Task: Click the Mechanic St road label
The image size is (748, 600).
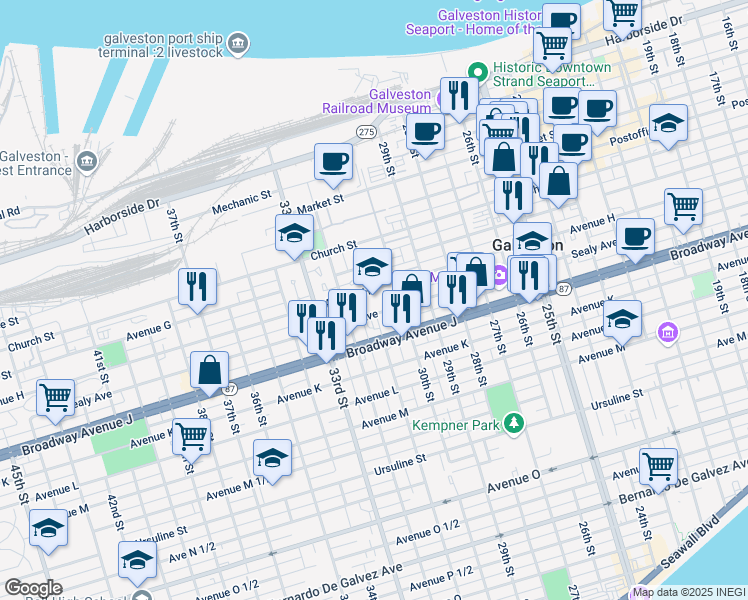Action: (242, 202)
